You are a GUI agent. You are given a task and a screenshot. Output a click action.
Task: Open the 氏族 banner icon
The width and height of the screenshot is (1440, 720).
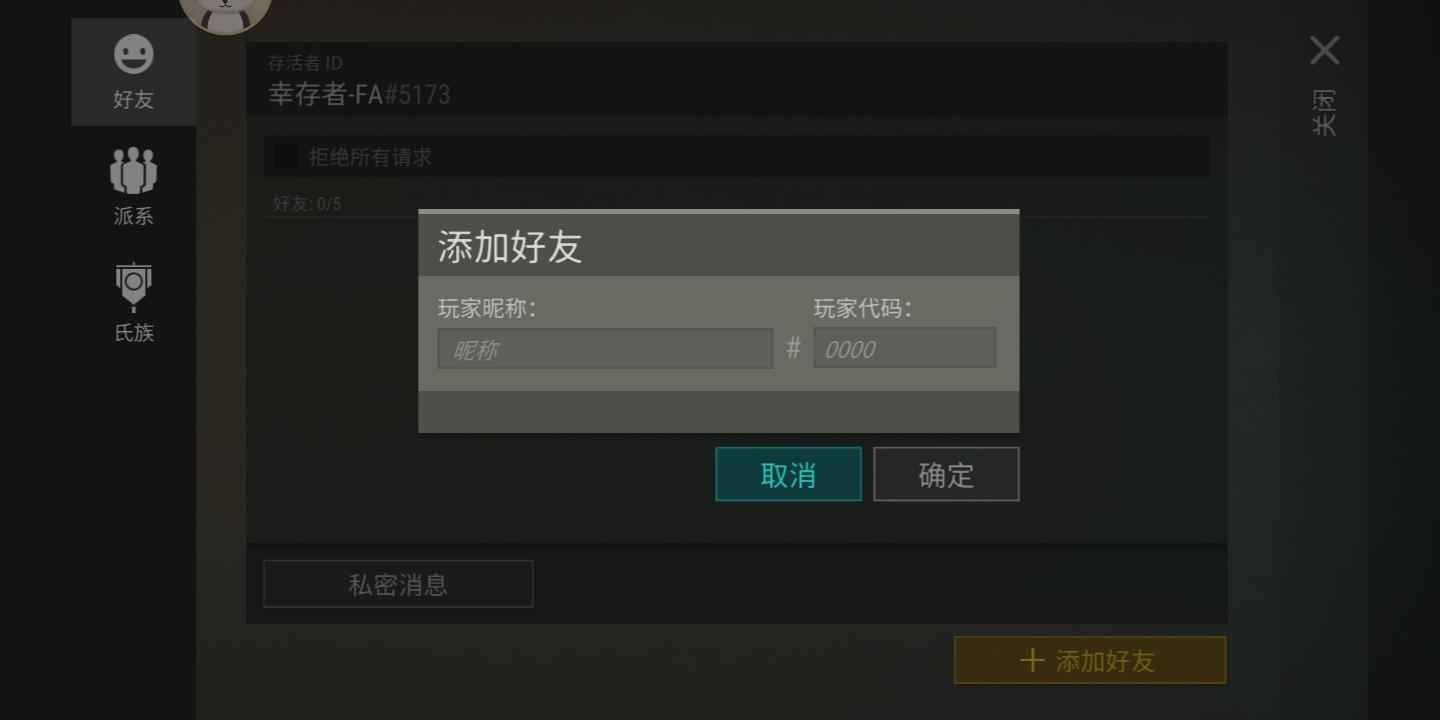(x=133, y=287)
